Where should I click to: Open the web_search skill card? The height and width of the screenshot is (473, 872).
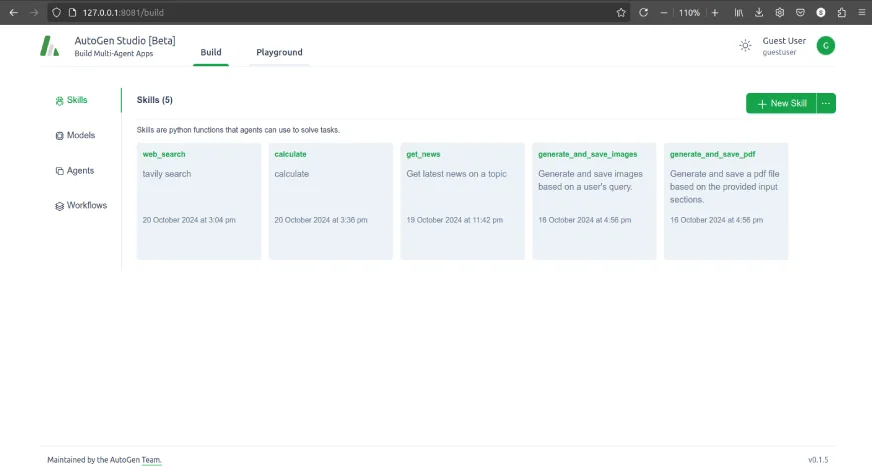point(199,201)
